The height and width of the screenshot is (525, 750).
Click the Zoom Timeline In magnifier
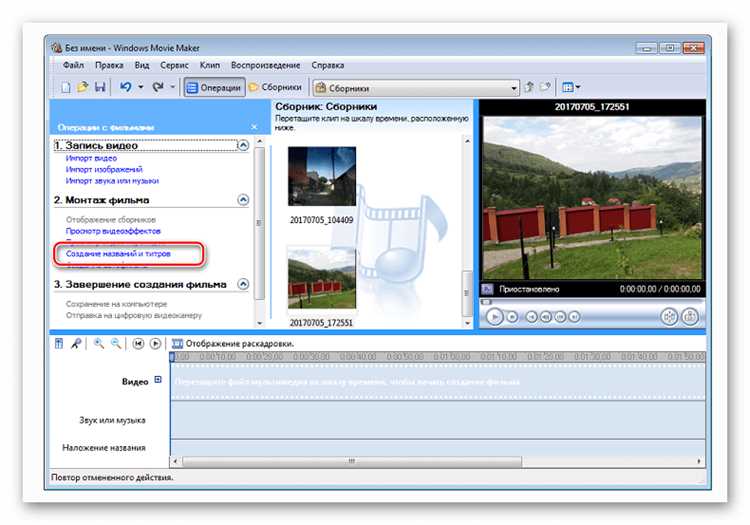point(99,344)
